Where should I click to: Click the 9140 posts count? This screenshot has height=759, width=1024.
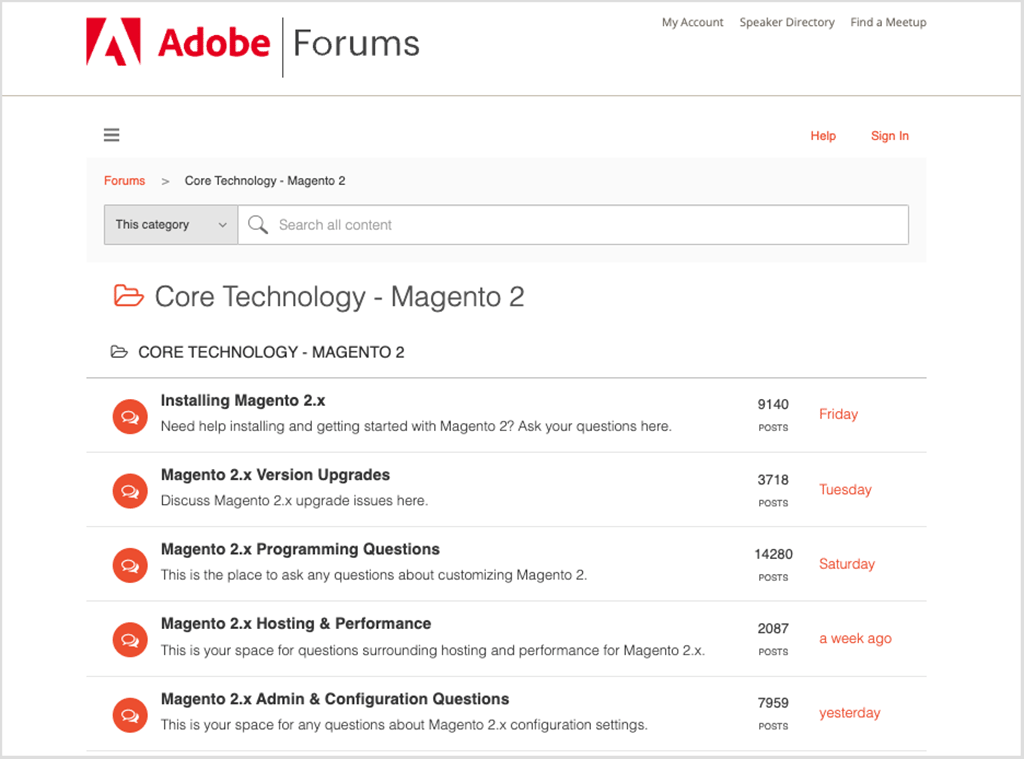coord(773,405)
